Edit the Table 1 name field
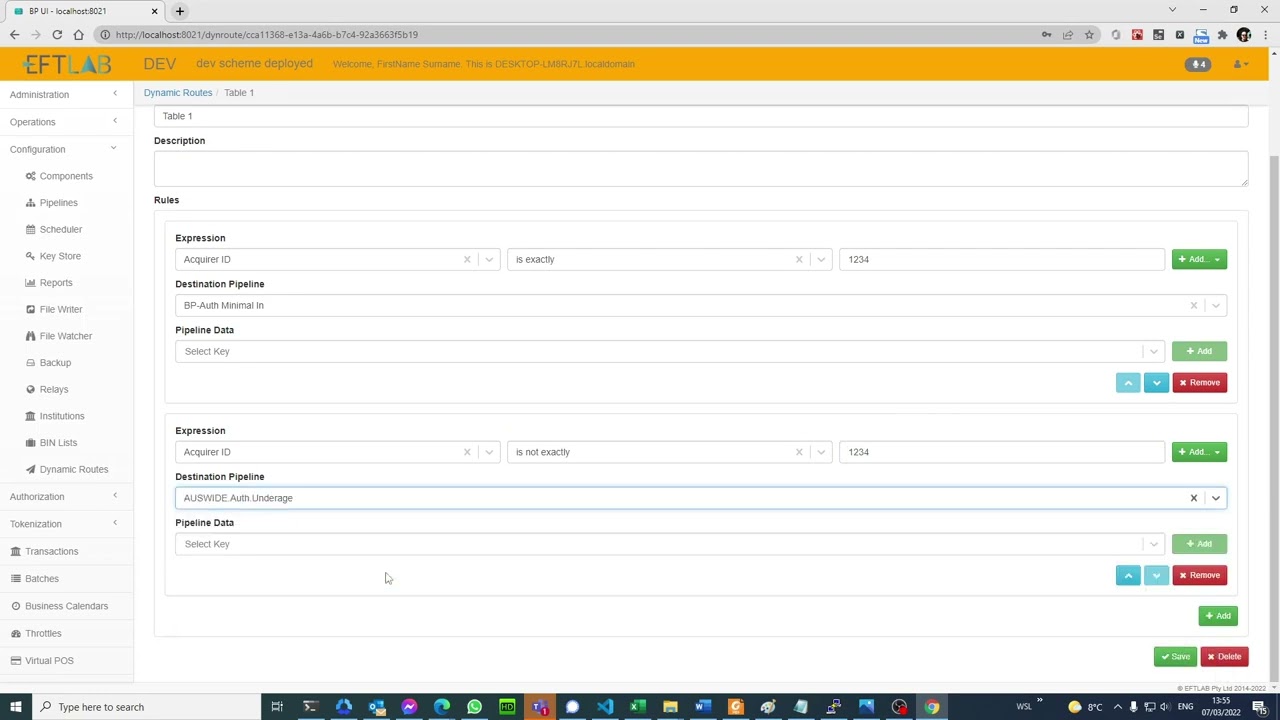1280x720 pixels. pyautogui.click(x=701, y=116)
